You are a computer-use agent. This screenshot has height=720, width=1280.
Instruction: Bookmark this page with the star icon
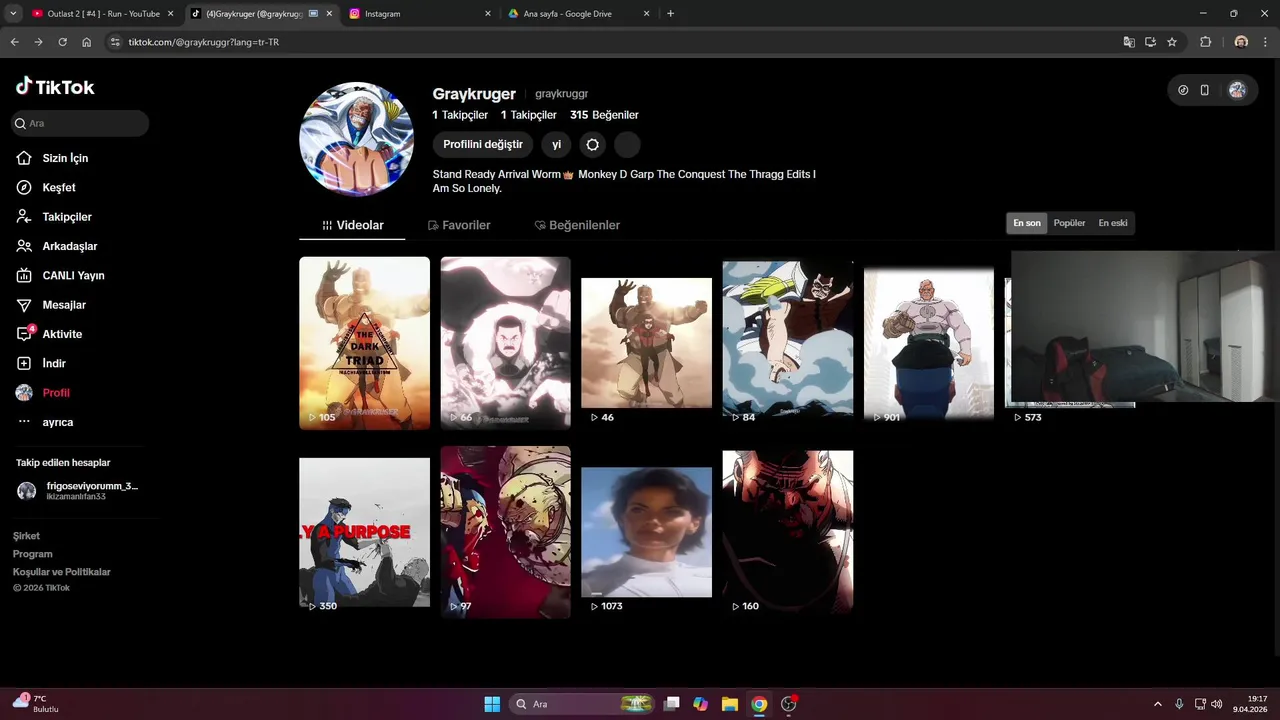pyautogui.click(x=1172, y=42)
